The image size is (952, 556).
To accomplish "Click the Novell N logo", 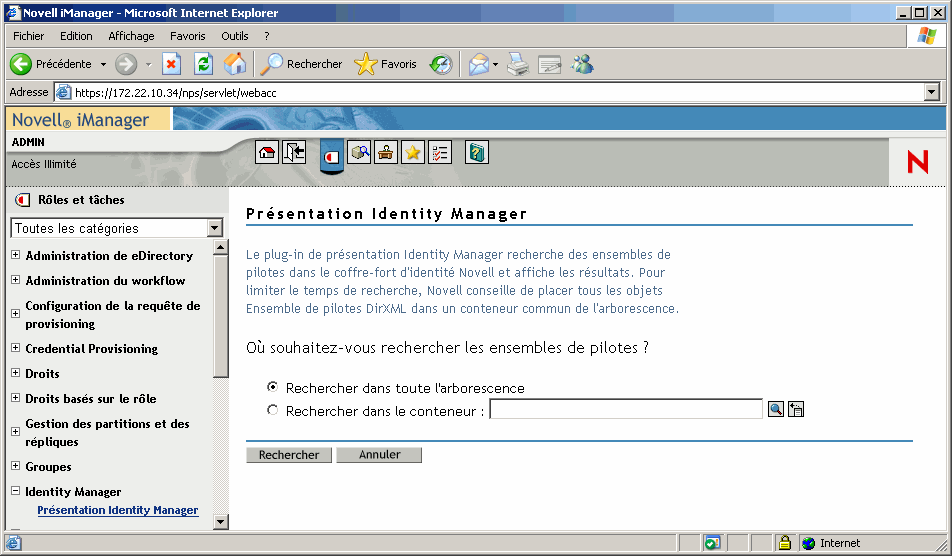I will (917, 162).
